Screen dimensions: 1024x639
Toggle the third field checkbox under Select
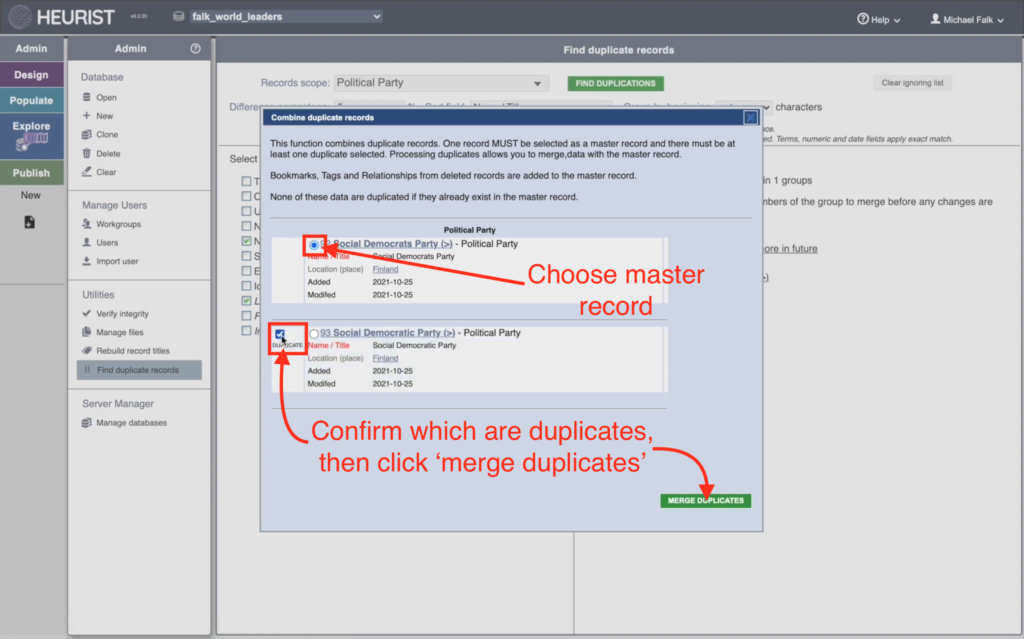[246, 211]
